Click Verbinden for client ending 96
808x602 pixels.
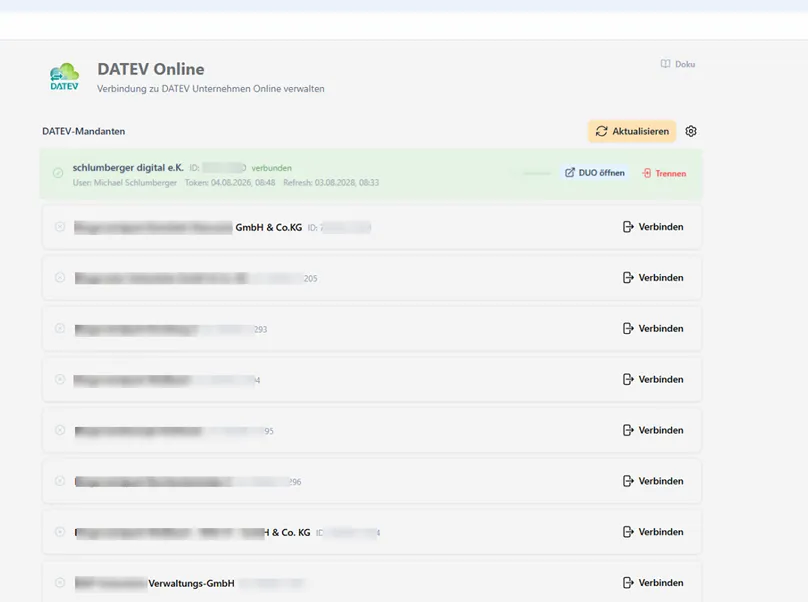click(653, 481)
